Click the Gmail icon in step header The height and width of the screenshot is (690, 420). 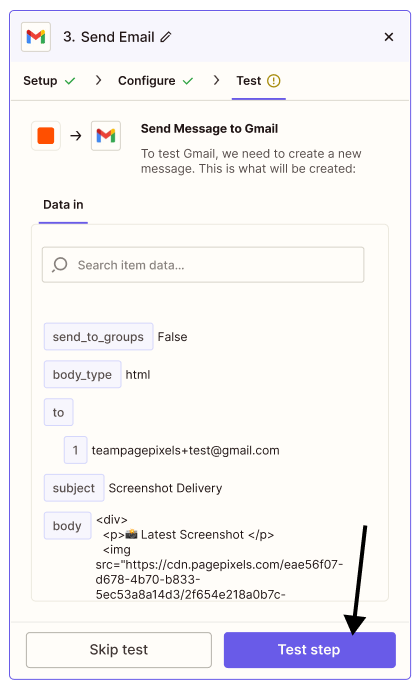[x=36, y=37]
